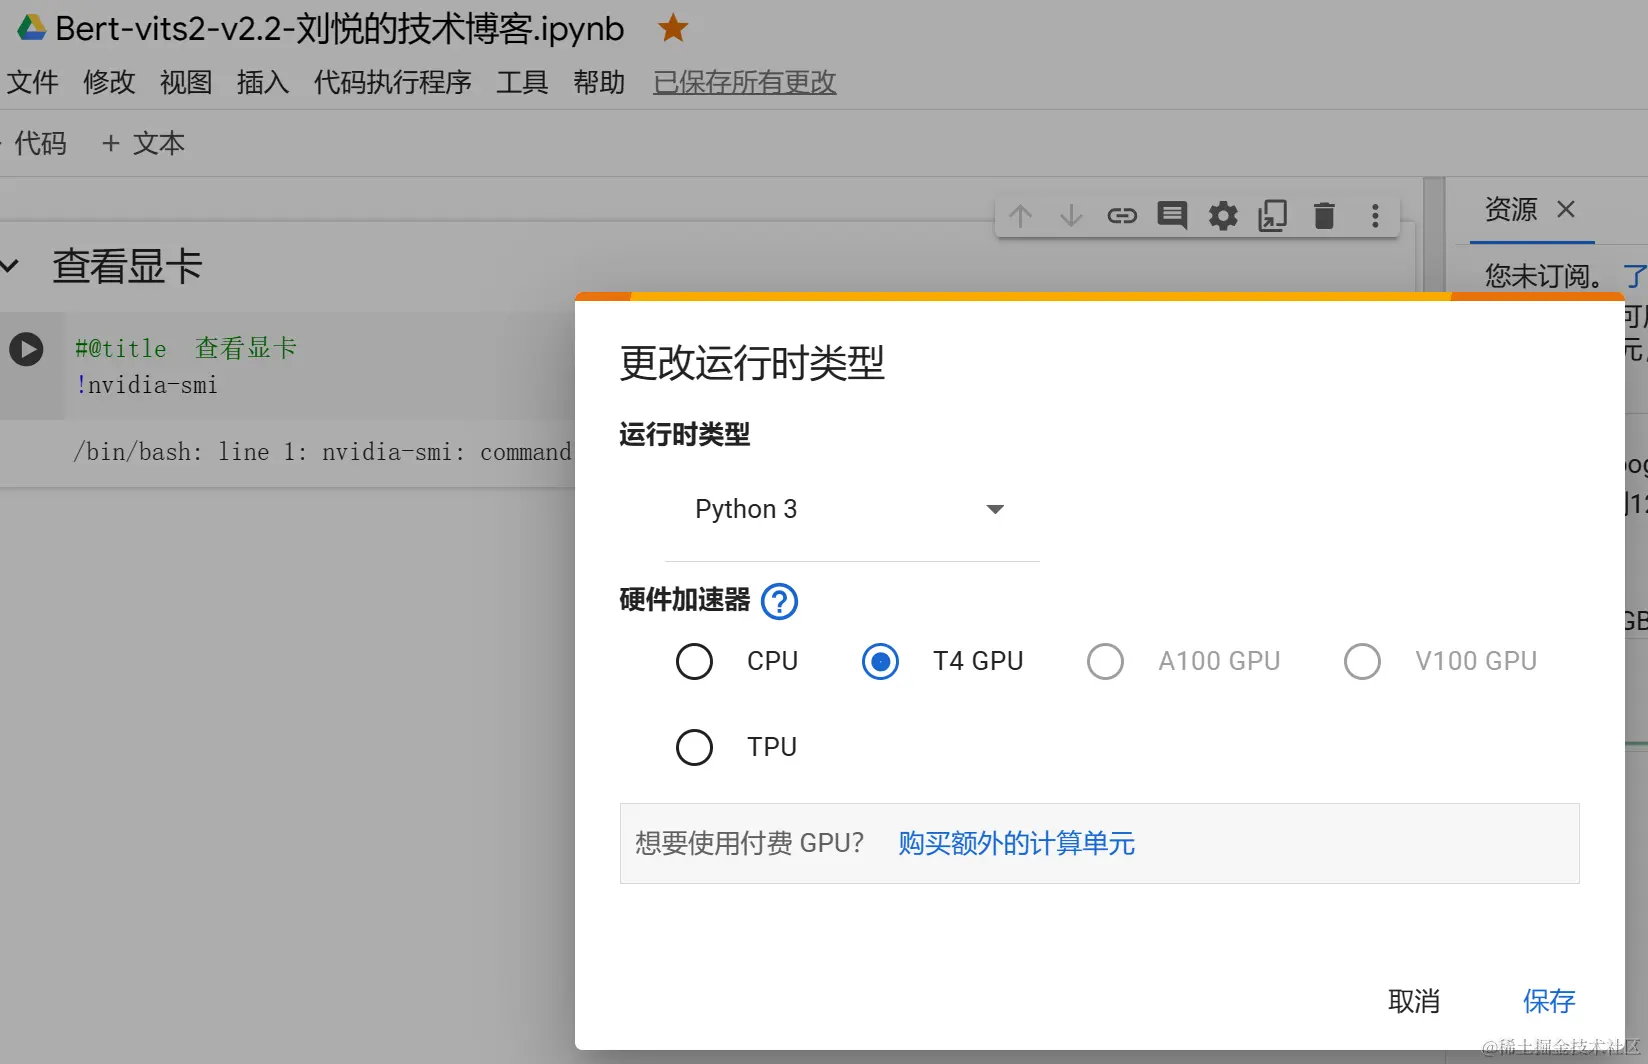Unstar the notebook with the star icon
The width and height of the screenshot is (1648, 1064).
(673, 28)
